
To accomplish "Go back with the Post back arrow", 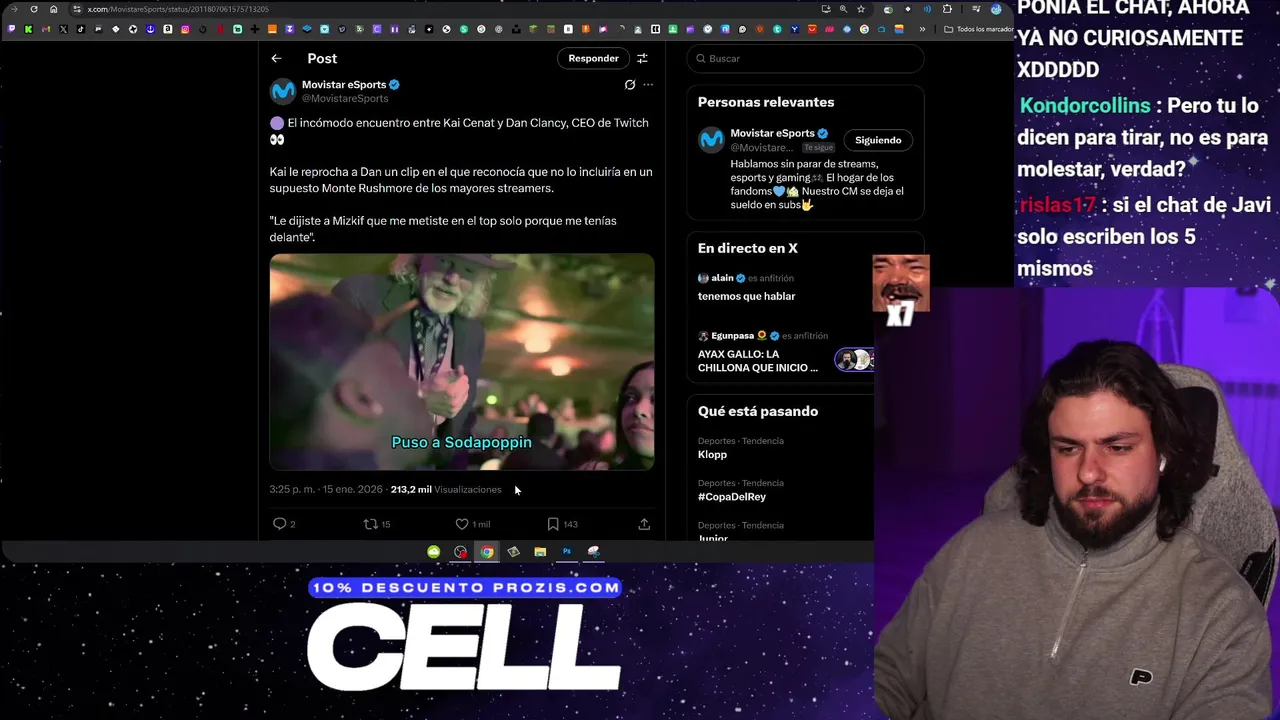I will [276, 58].
